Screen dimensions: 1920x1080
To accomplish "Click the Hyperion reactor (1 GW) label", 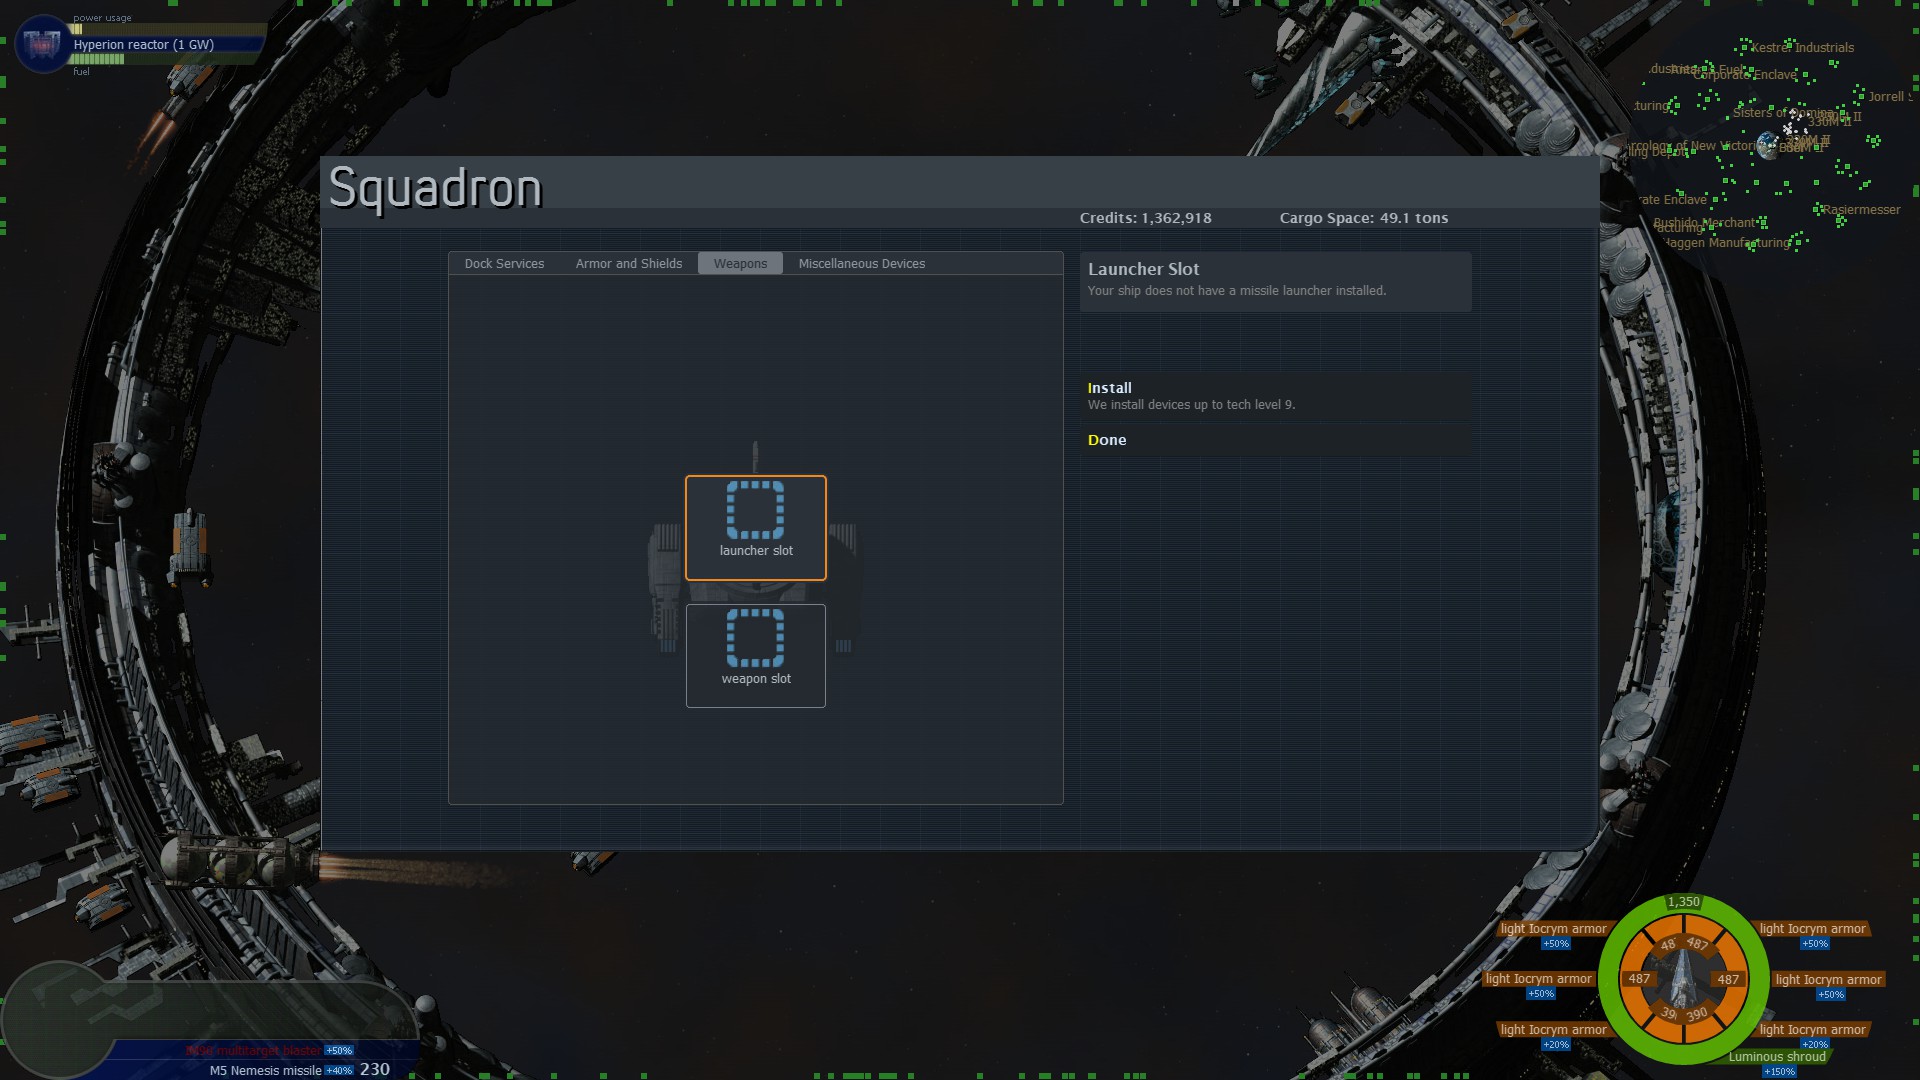I will tap(144, 45).
